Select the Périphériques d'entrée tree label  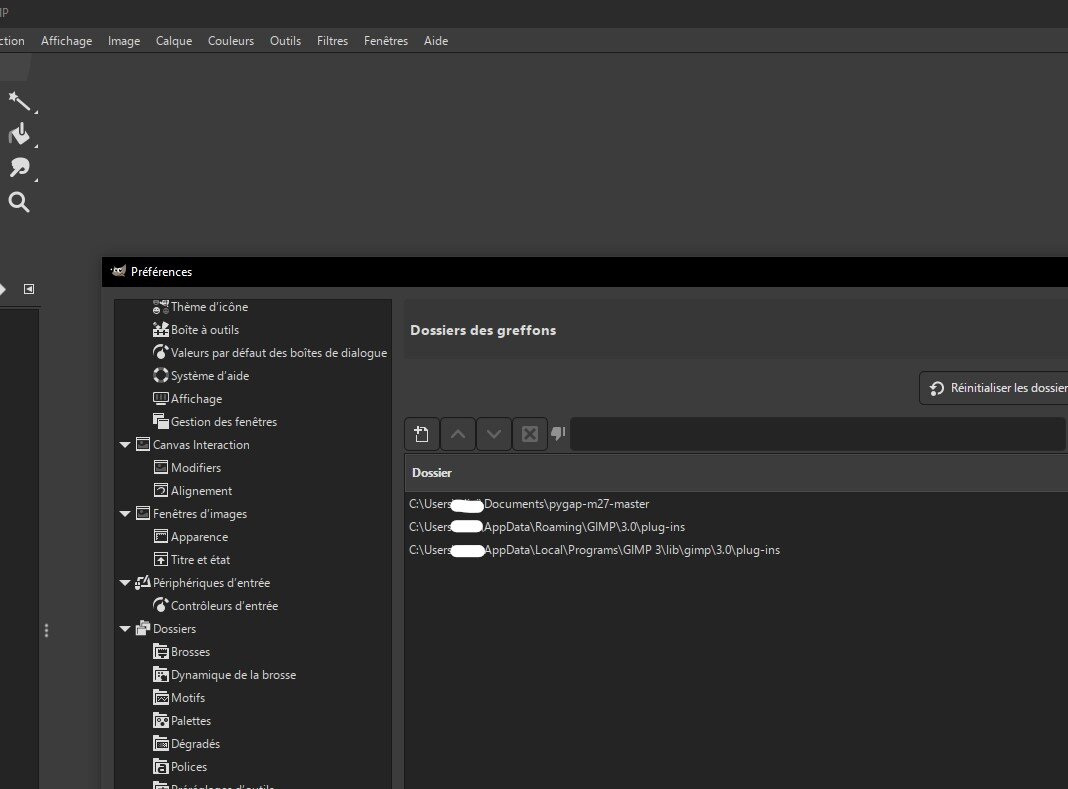click(211, 583)
